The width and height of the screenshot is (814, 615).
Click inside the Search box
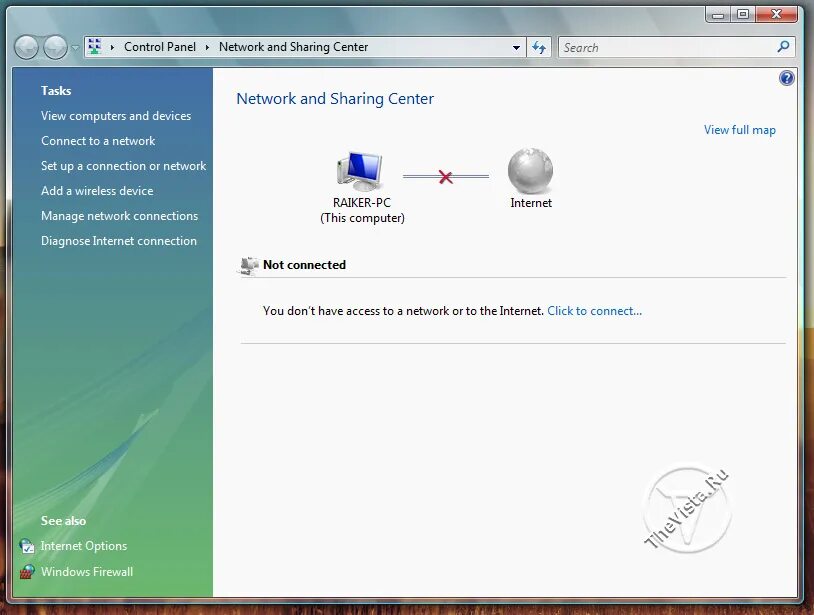point(667,48)
